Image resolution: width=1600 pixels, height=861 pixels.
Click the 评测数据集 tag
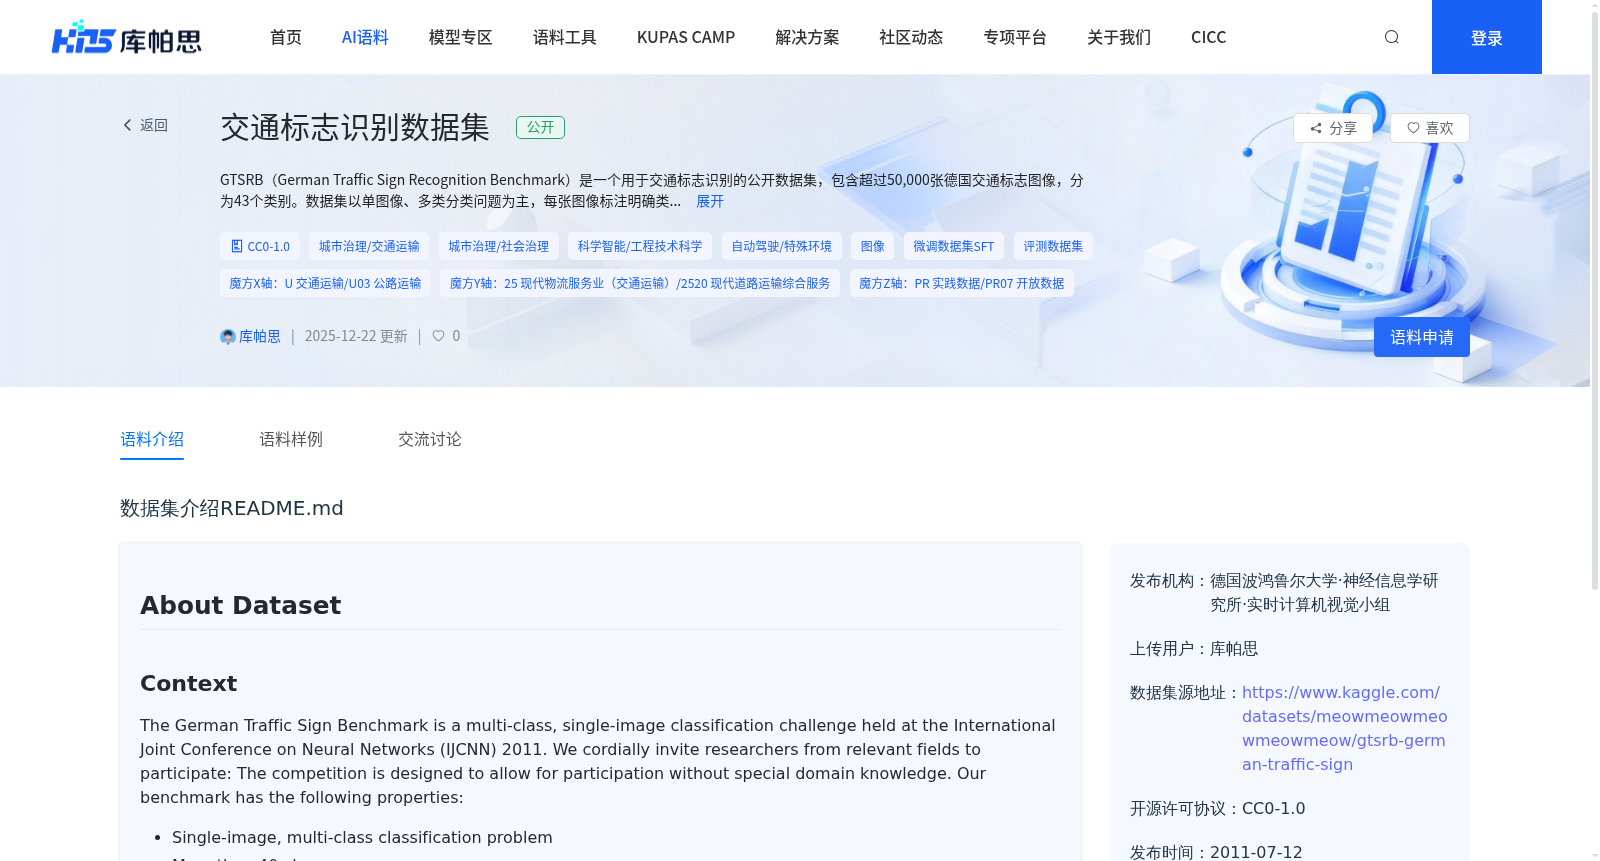(1053, 246)
